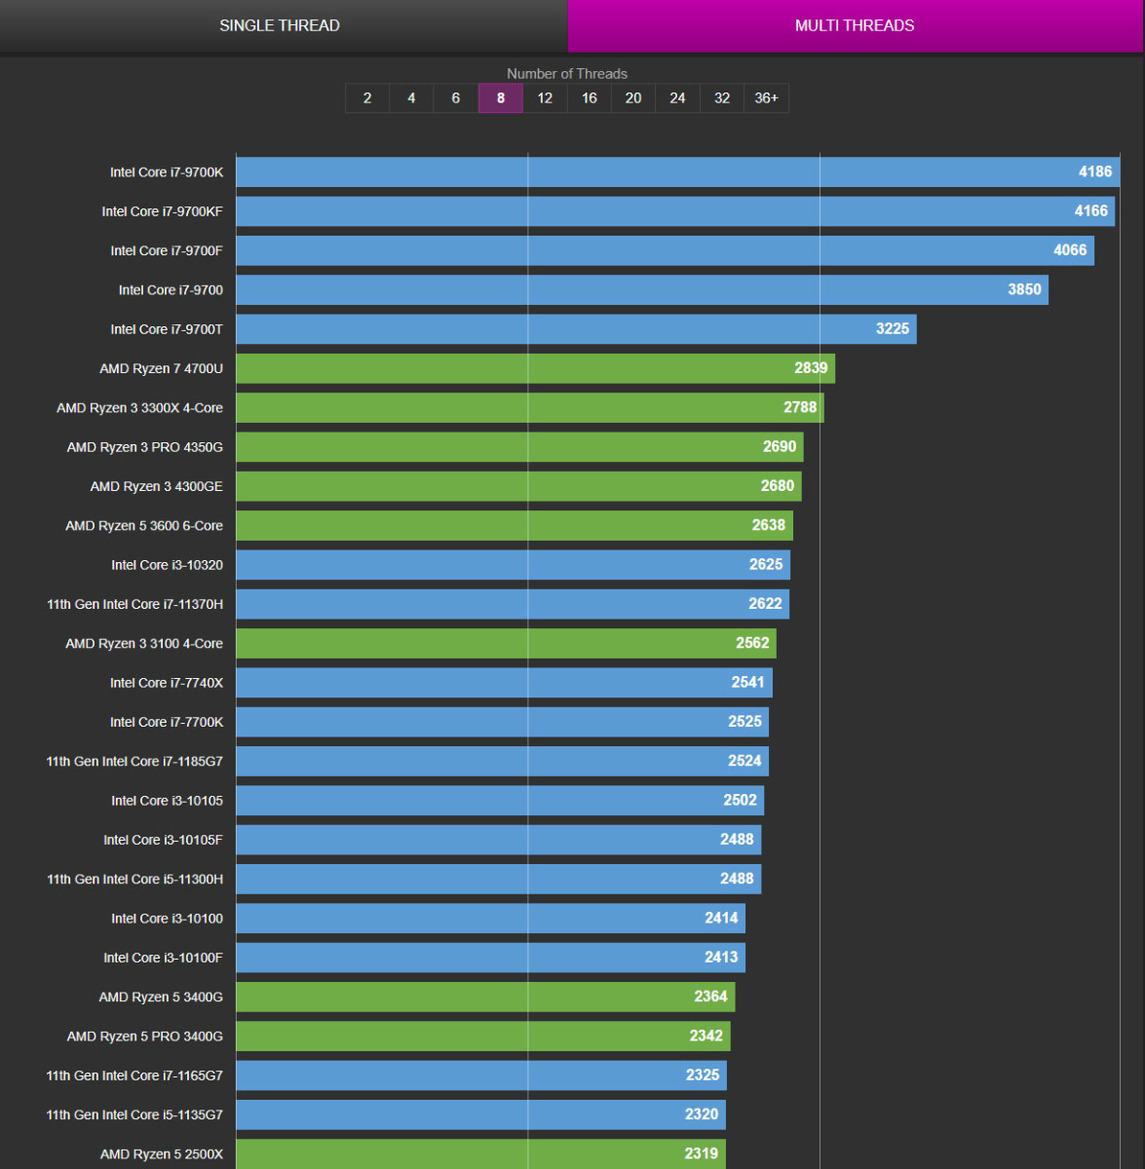The image size is (1145, 1169).
Task: Click the score value 2325
Action: point(702,1075)
